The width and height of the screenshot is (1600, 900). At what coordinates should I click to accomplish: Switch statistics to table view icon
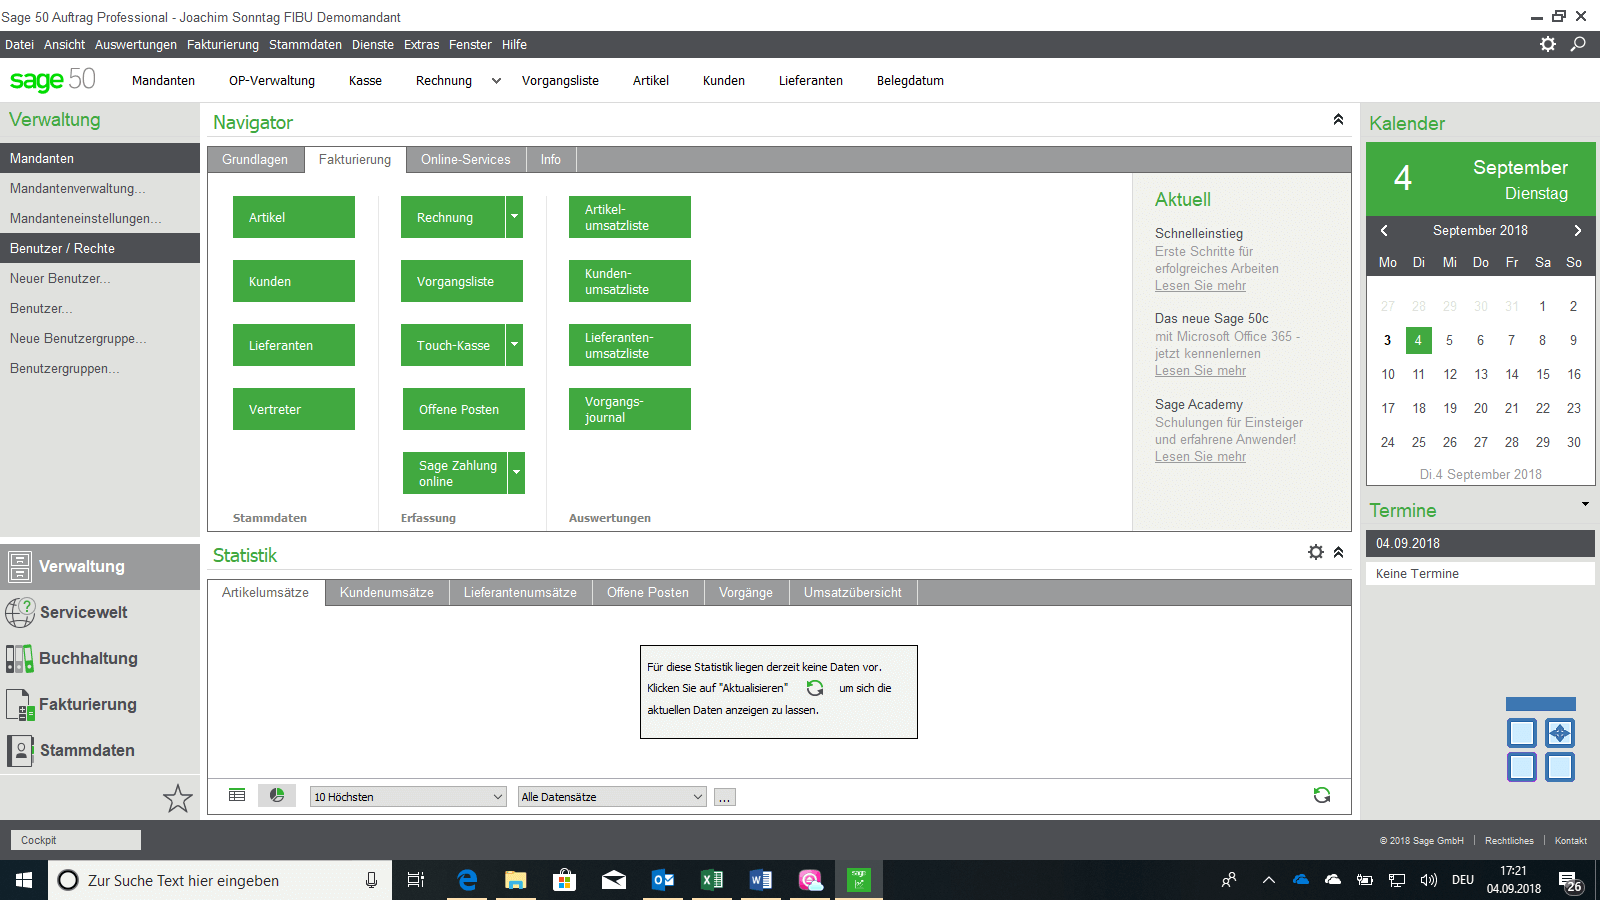(237, 795)
